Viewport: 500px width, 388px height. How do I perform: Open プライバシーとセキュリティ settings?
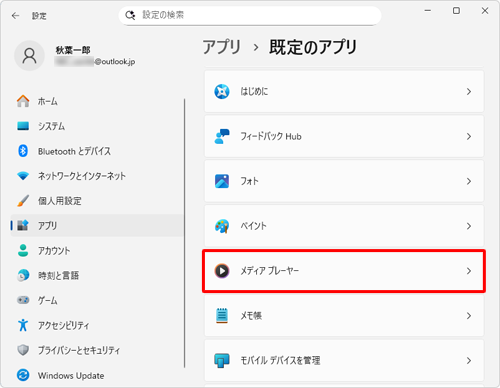tap(97, 350)
